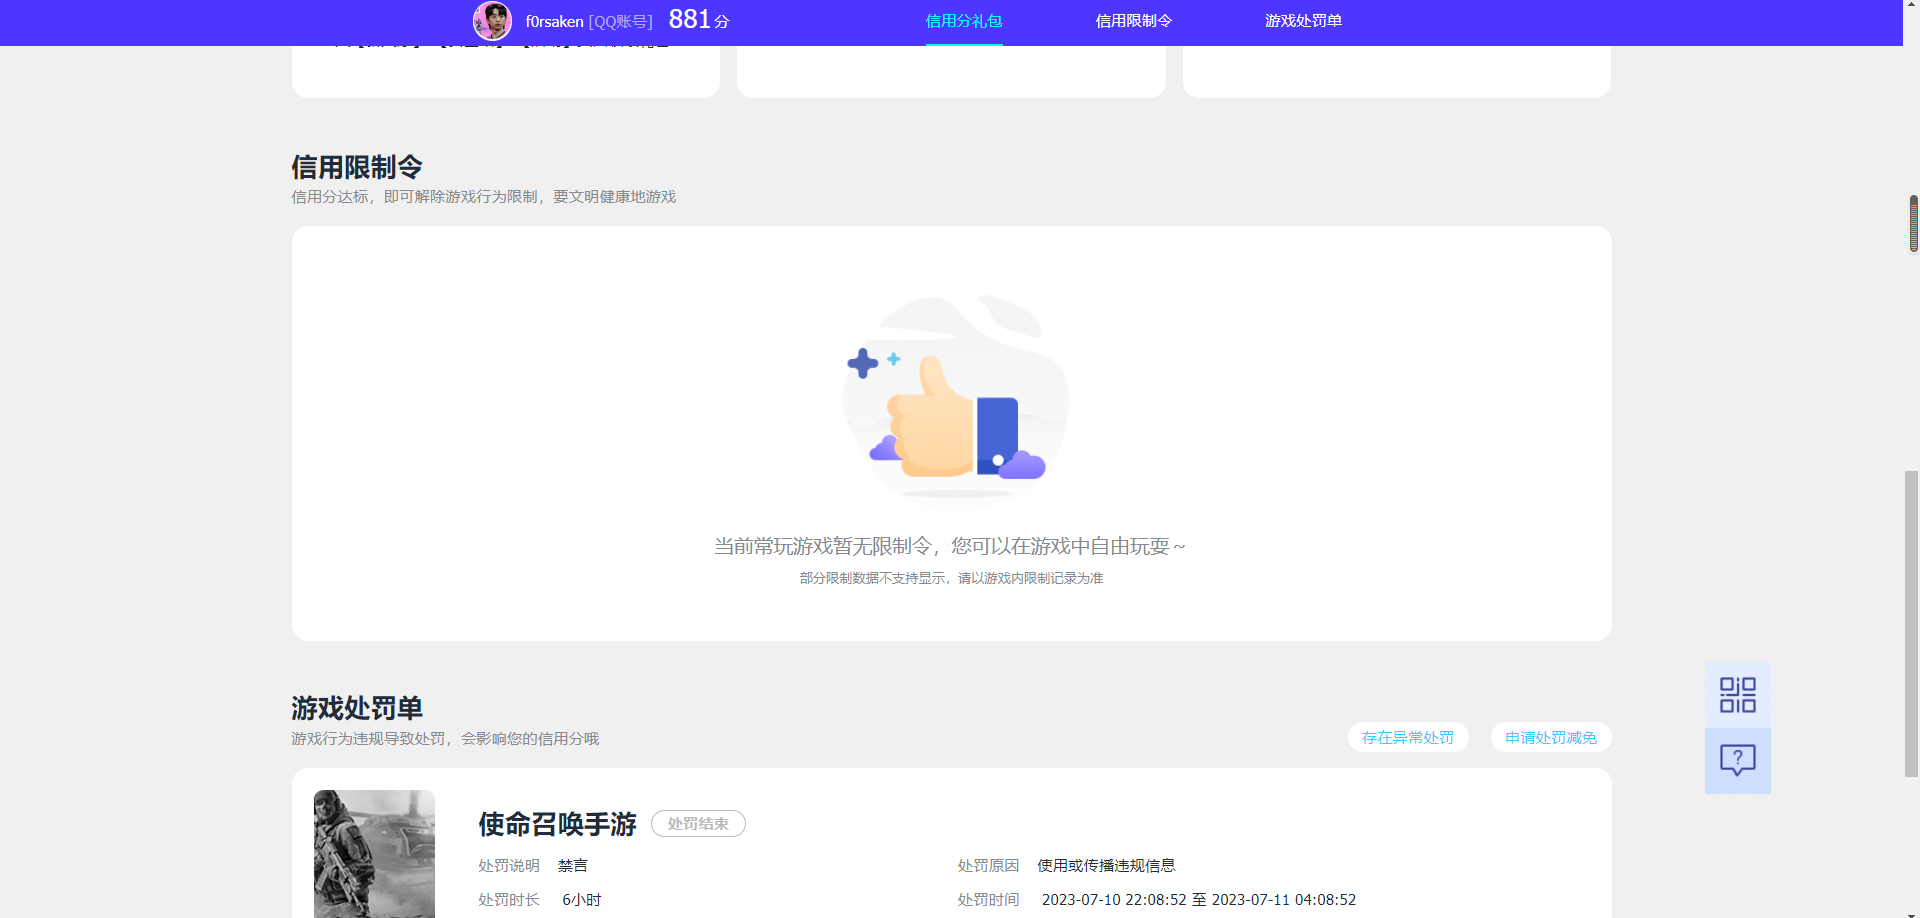Click the 使用或传播违规信息 reason text

coord(1106,866)
